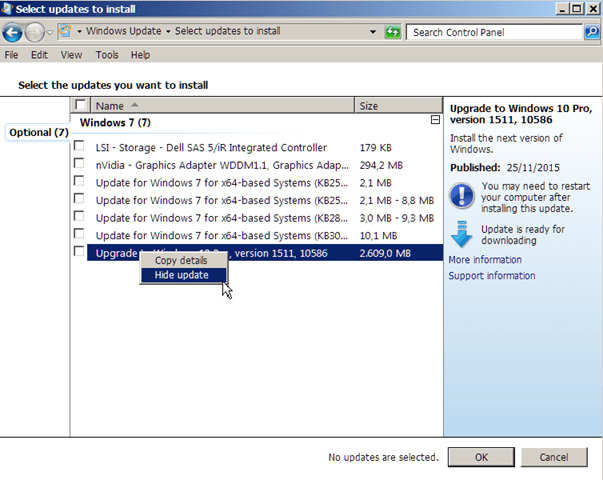Click the search magnifier icon
Image resolution: width=603 pixels, height=480 pixels.
pyautogui.click(x=592, y=32)
